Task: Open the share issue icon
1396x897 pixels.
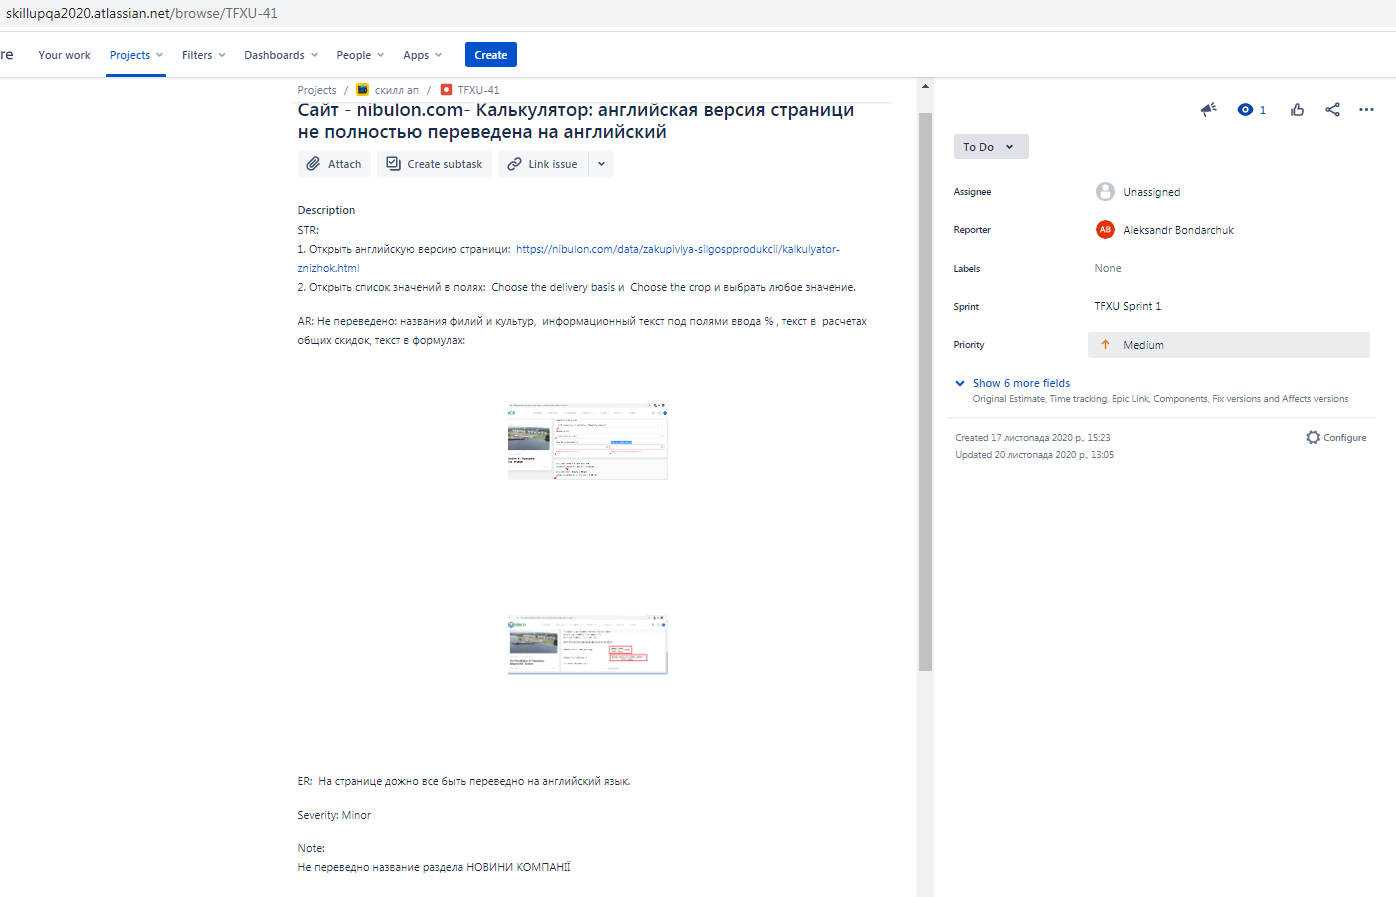Action: [1332, 110]
